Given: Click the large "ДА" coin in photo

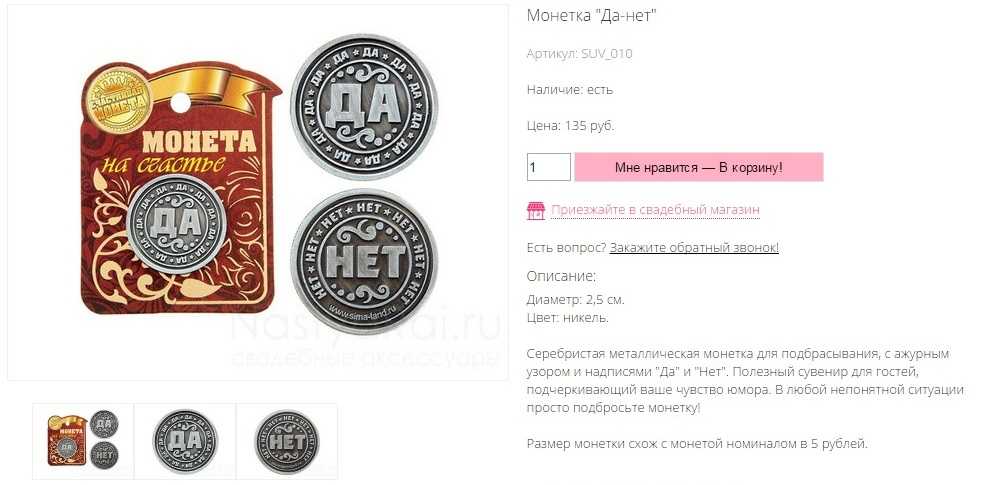Looking at the screenshot, I should click(x=364, y=107).
